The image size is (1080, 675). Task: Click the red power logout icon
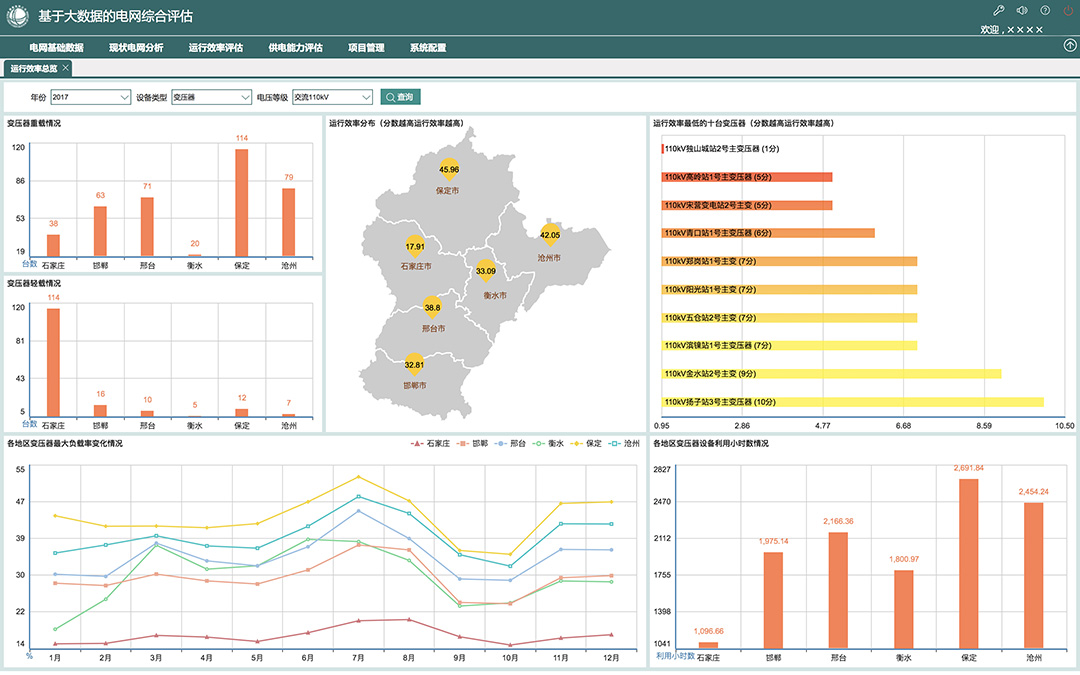coord(1068,10)
